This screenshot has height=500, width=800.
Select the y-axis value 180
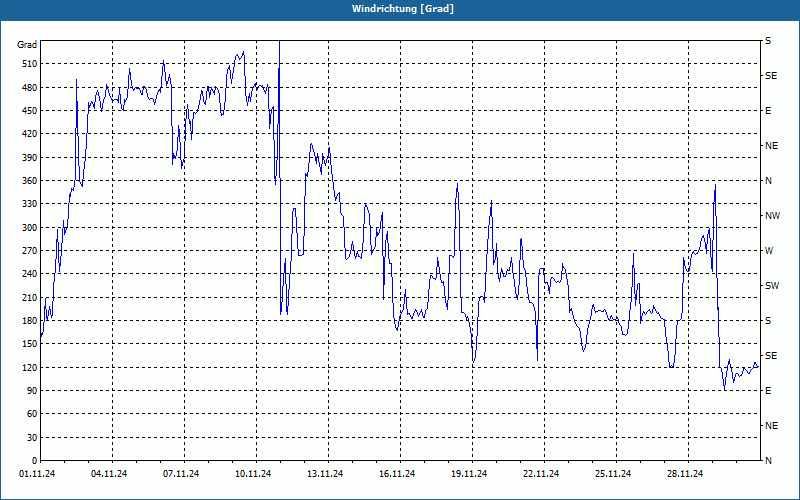(30, 321)
